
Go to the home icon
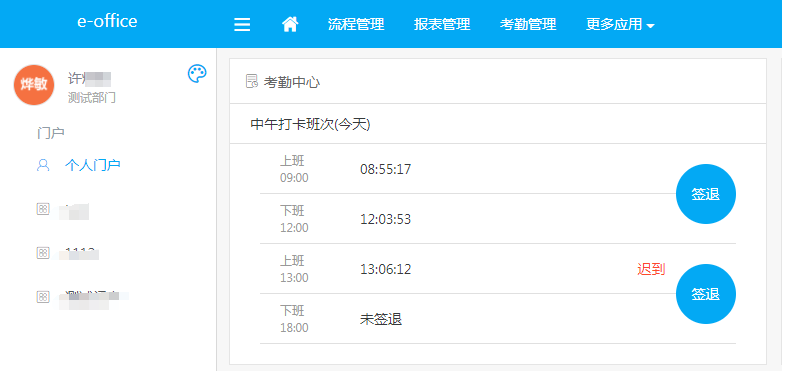point(290,24)
